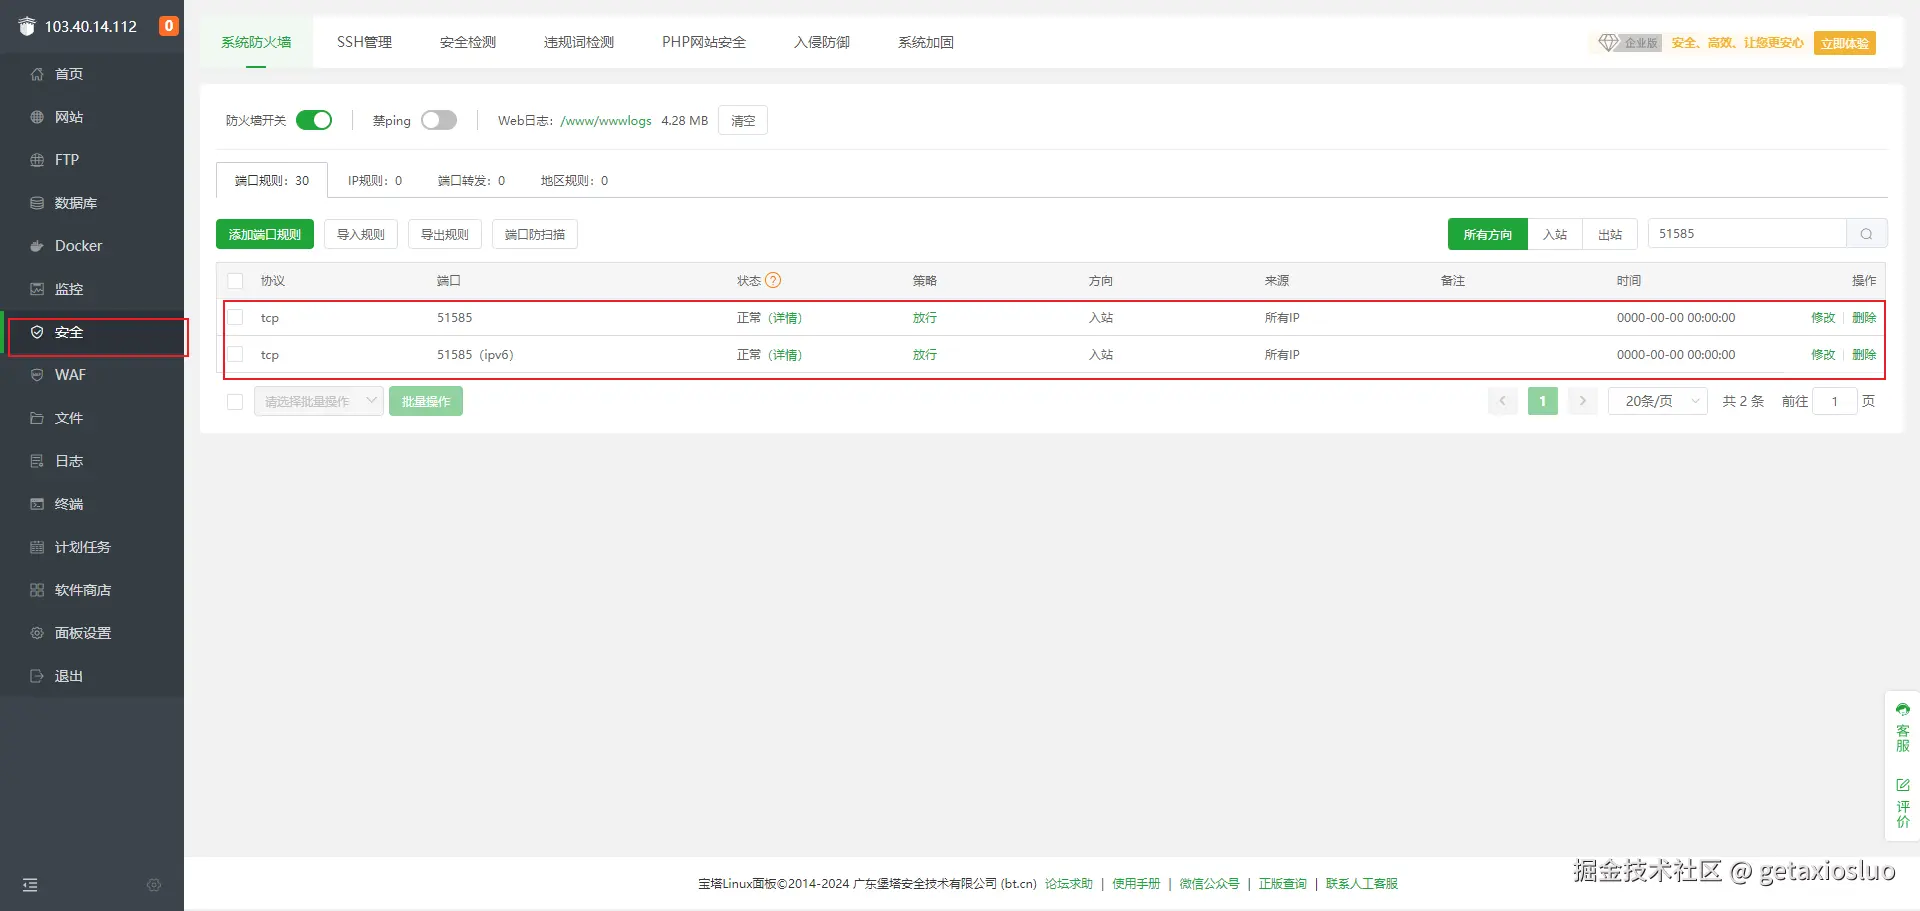Click 详情 in the 51585 (ipv6) row
This screenshot has width=1920, height=911.
[785, 355]
